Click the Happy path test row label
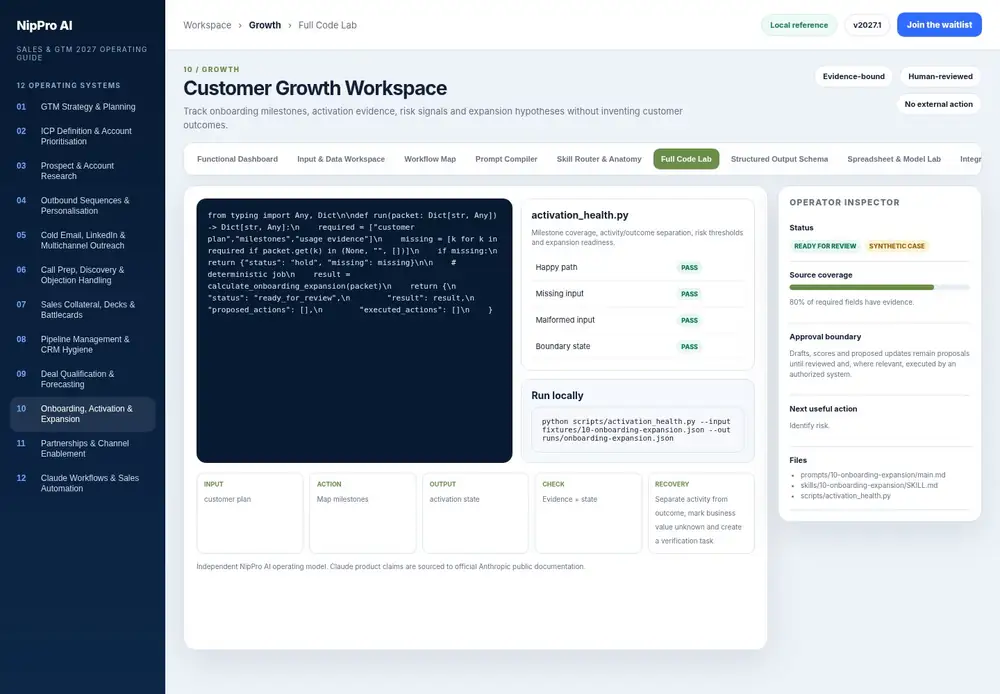The width and height of the screenshot is (1000, 694). [556, 267]
